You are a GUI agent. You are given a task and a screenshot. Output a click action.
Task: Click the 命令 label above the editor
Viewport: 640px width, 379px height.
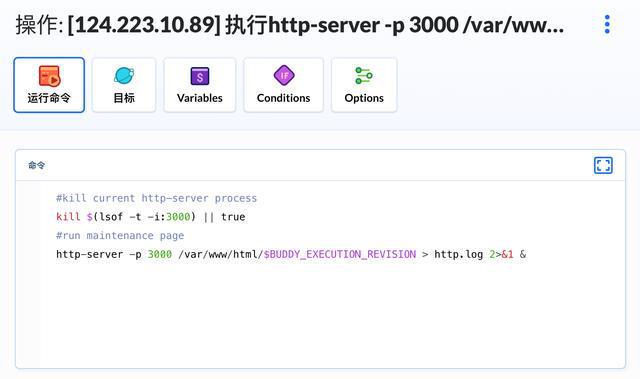[x=37, y=165]
